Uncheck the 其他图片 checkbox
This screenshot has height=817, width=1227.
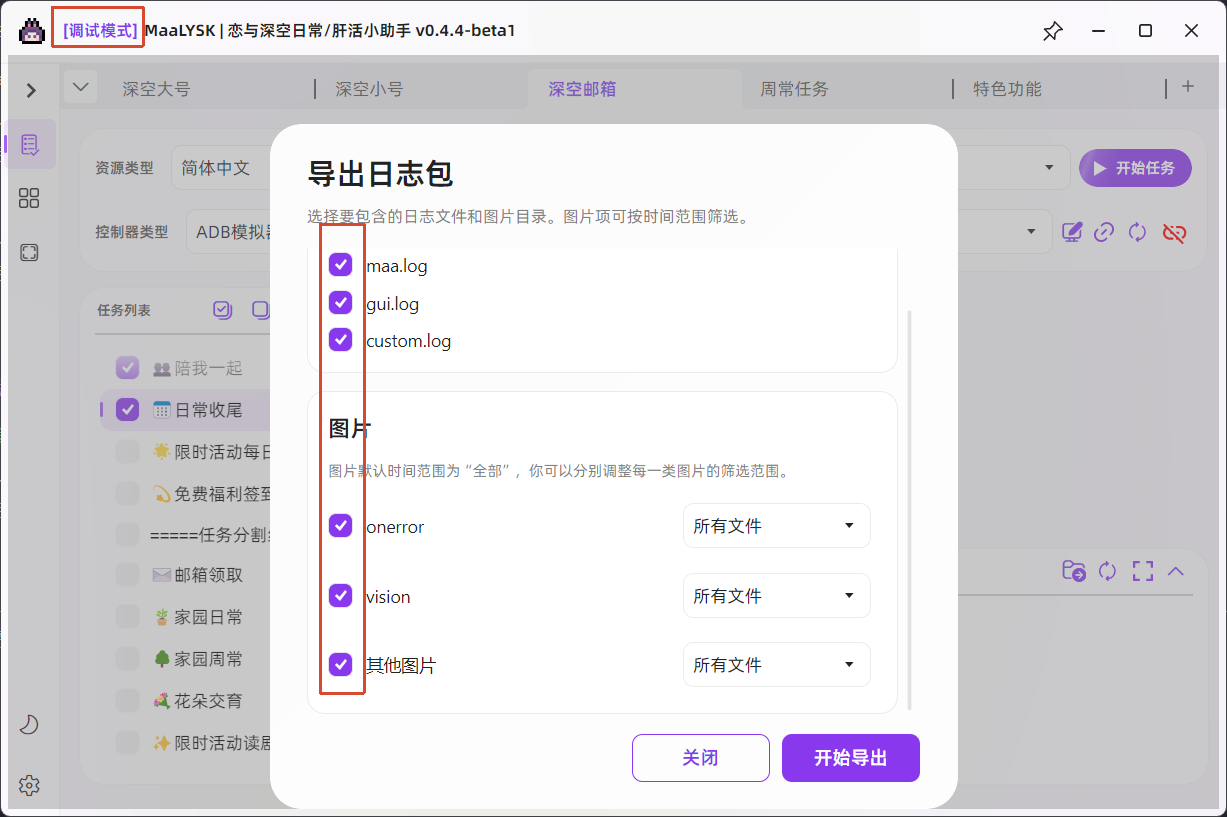tap(341, 664)
